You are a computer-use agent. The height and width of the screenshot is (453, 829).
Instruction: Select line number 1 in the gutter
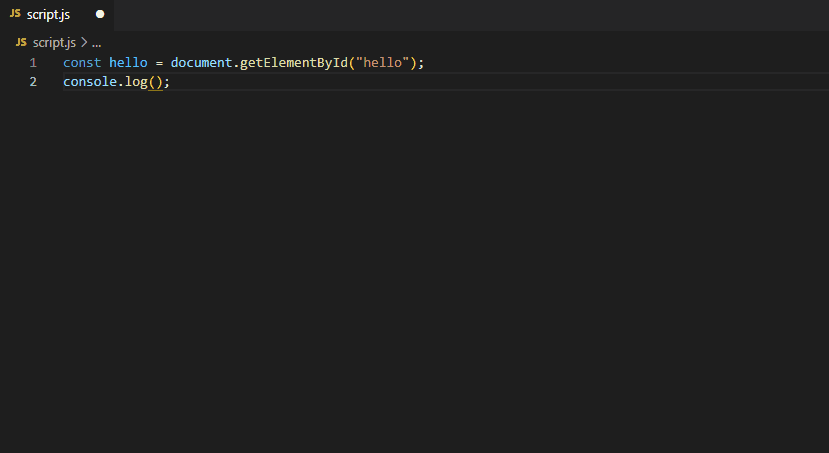click(x=33, y=63)
